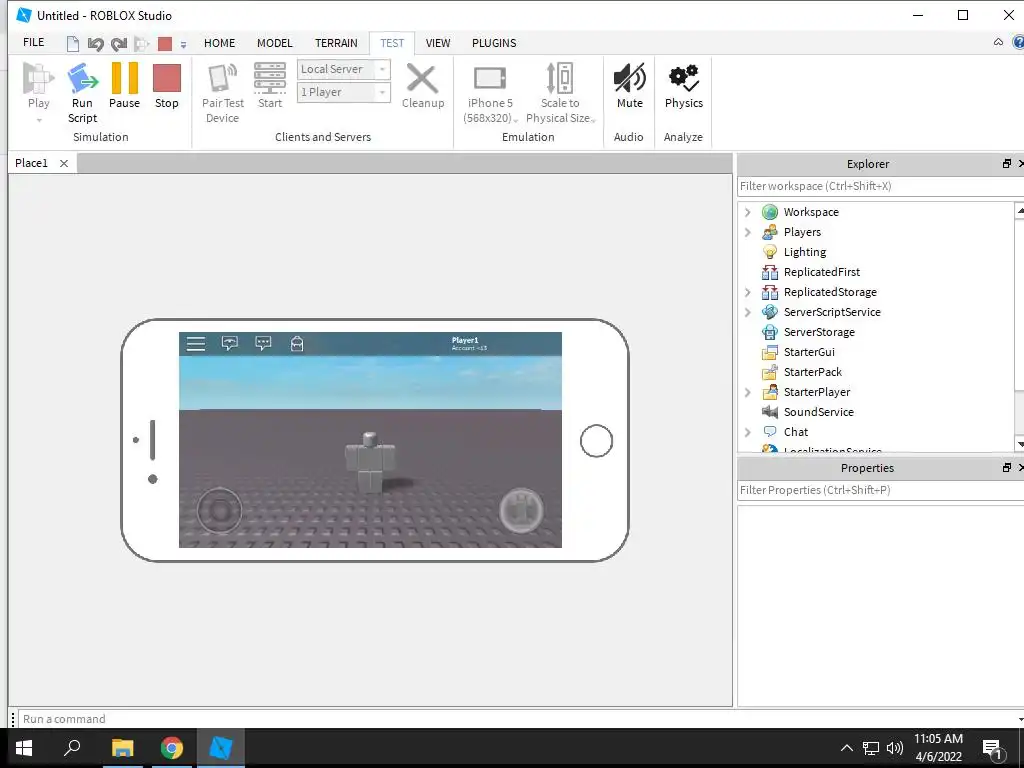Click the Start server icon
Screen dimensions: 1024x768
click(270, 78)
